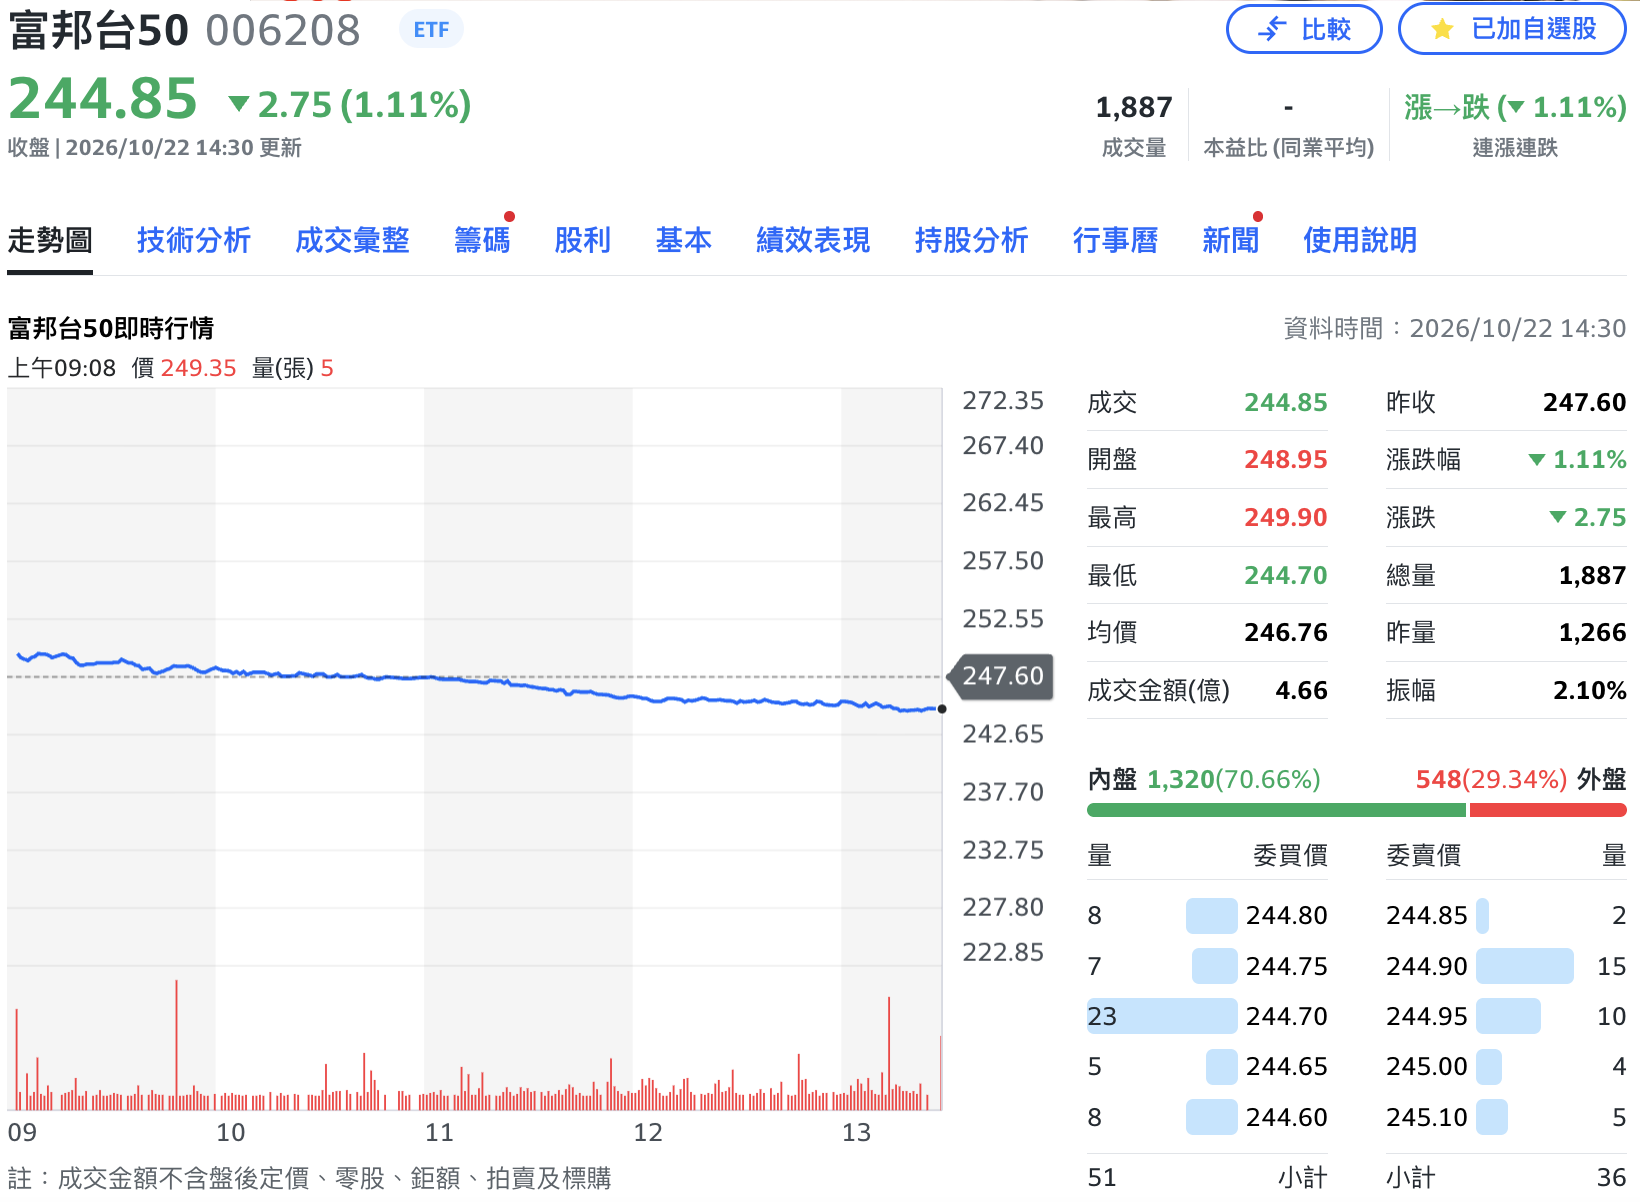Open the 使用說明 link
Image resolution: width=1640 pixels, height=1202 pixels.
pyautogui.click(x=1360, y=240)
